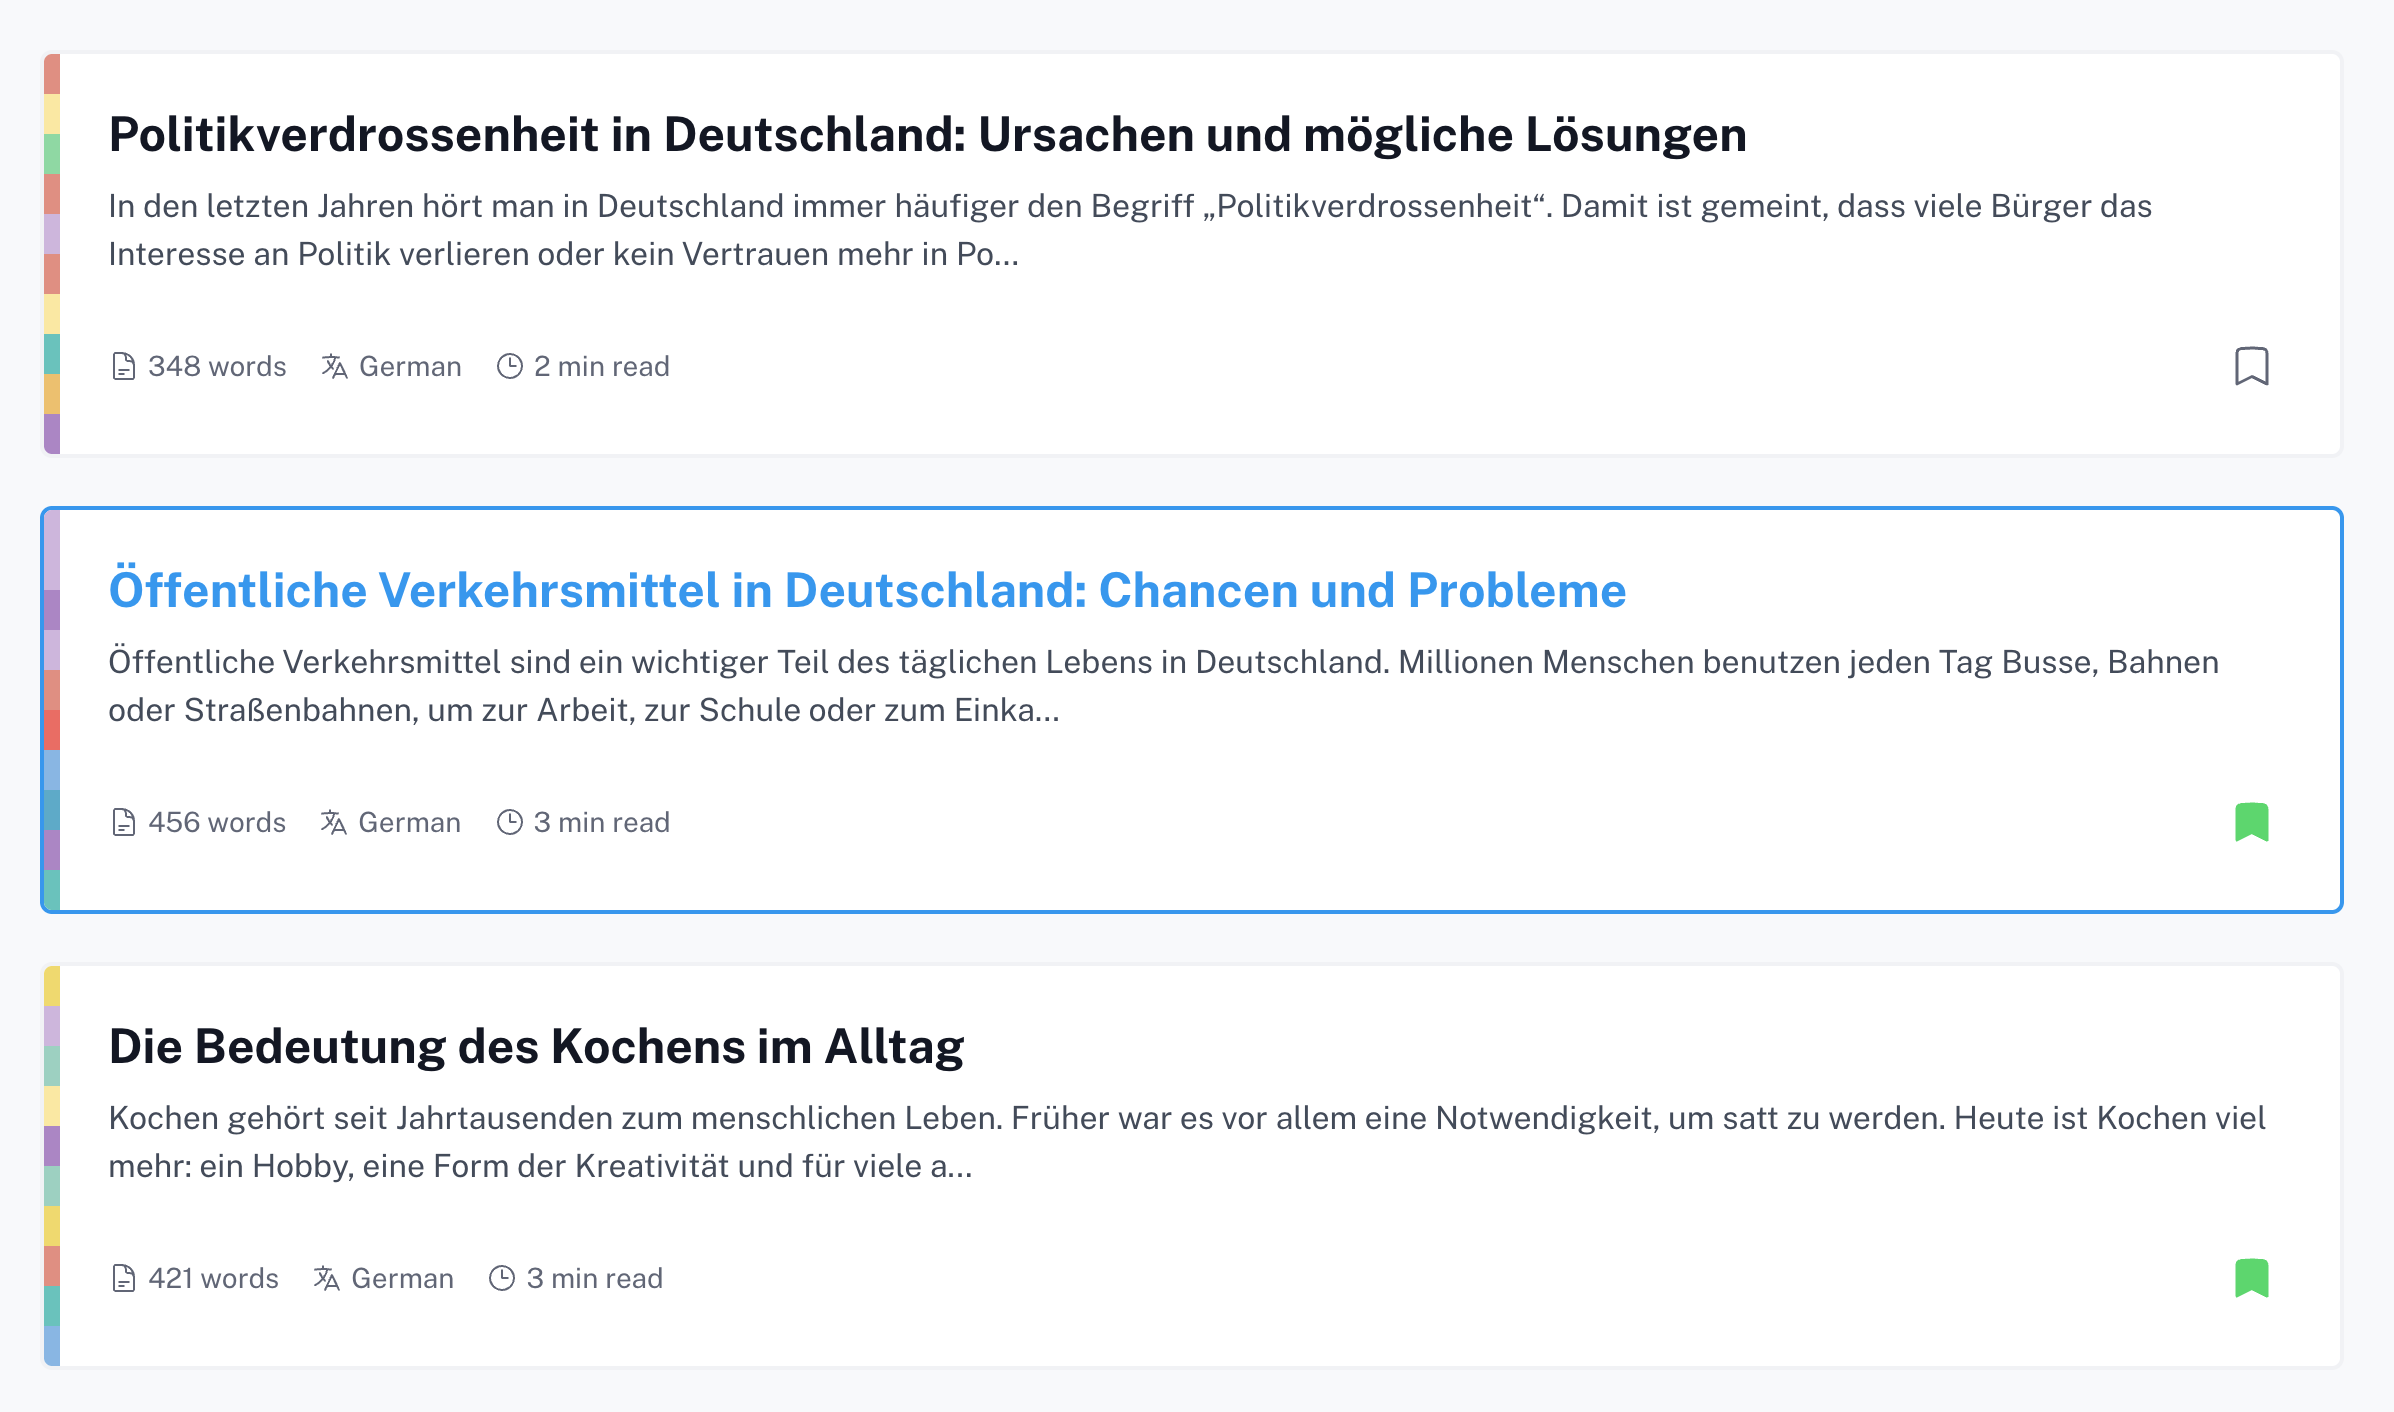Open the Politikverdrossenheit in Deutschland article title
Image resolution: width=2394 pixels, height=1412 pixels.
pyautogui.click(x=927, y=135)
